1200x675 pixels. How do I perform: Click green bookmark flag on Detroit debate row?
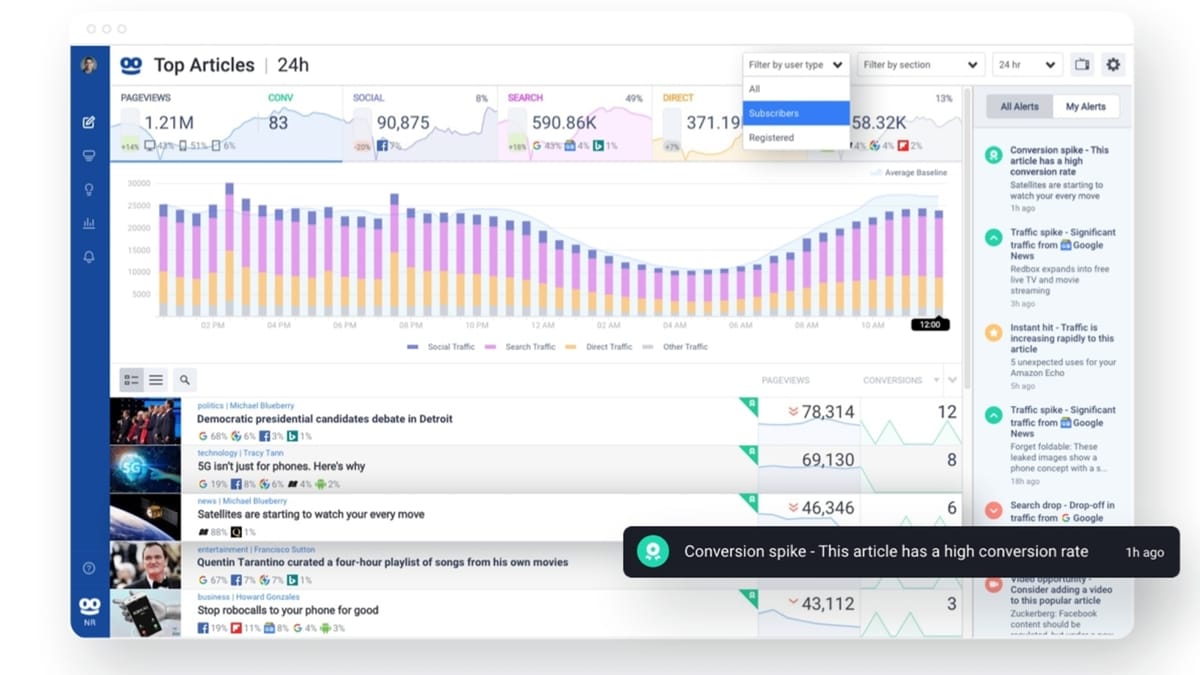[x=748, y=406]
